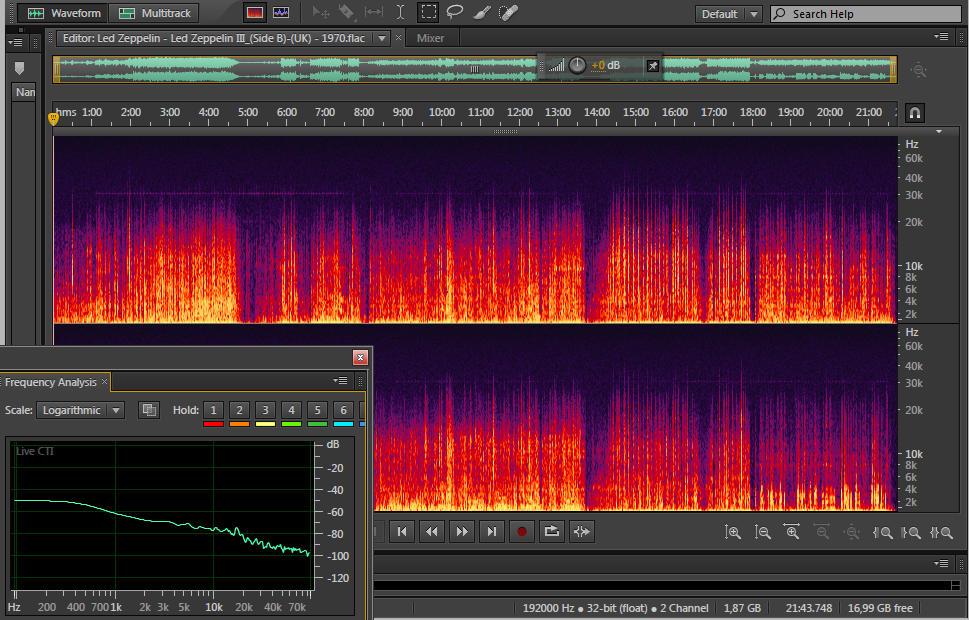Screen dimensions: 969x620
Task: Click the red Record button
Action: tap(522, 532)
